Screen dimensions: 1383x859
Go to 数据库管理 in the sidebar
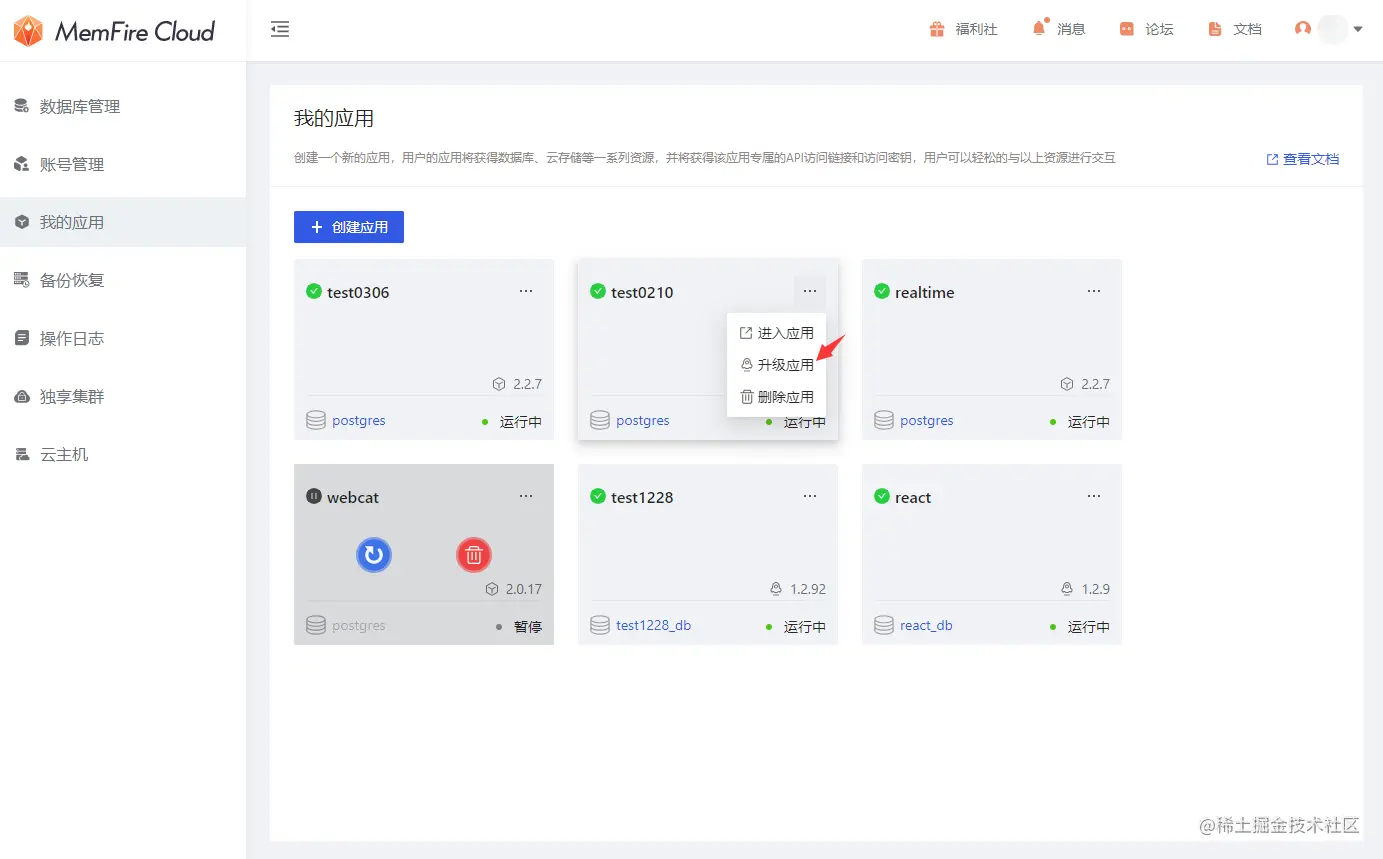tap(123, 106)
